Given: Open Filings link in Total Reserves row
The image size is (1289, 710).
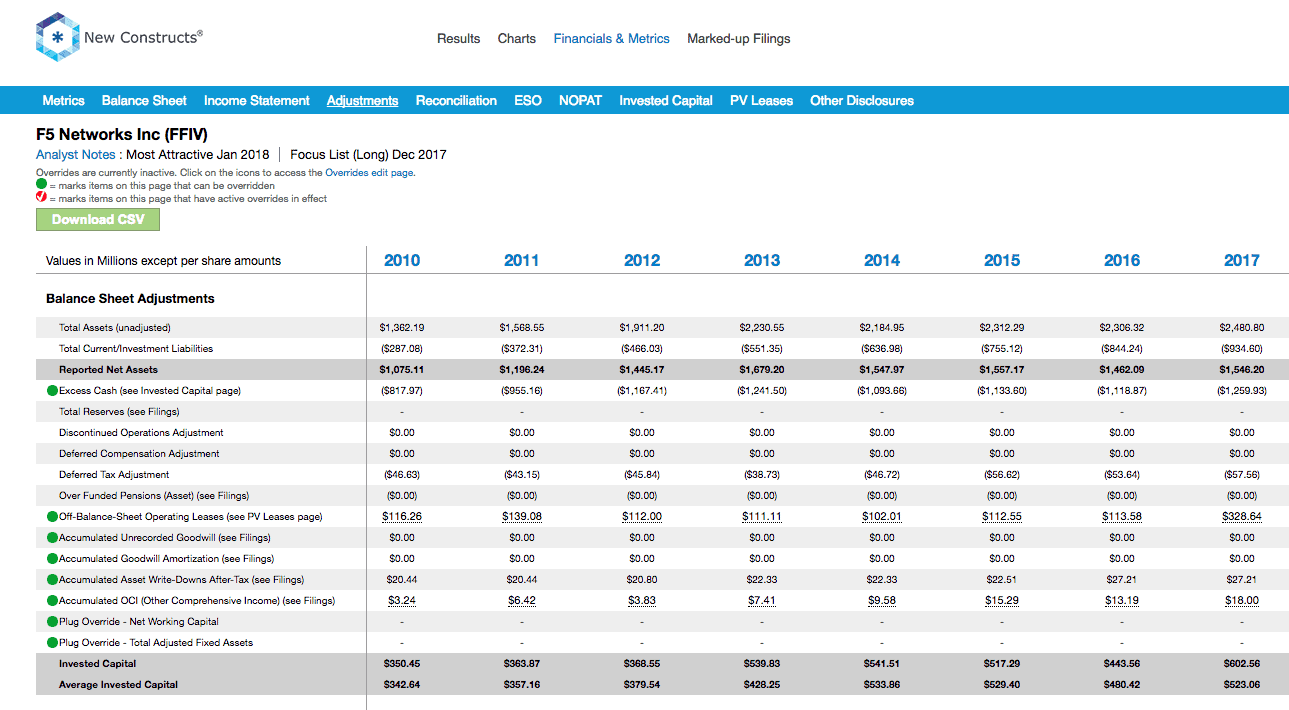Looking at the screenshot, I should tap(162, 412).
